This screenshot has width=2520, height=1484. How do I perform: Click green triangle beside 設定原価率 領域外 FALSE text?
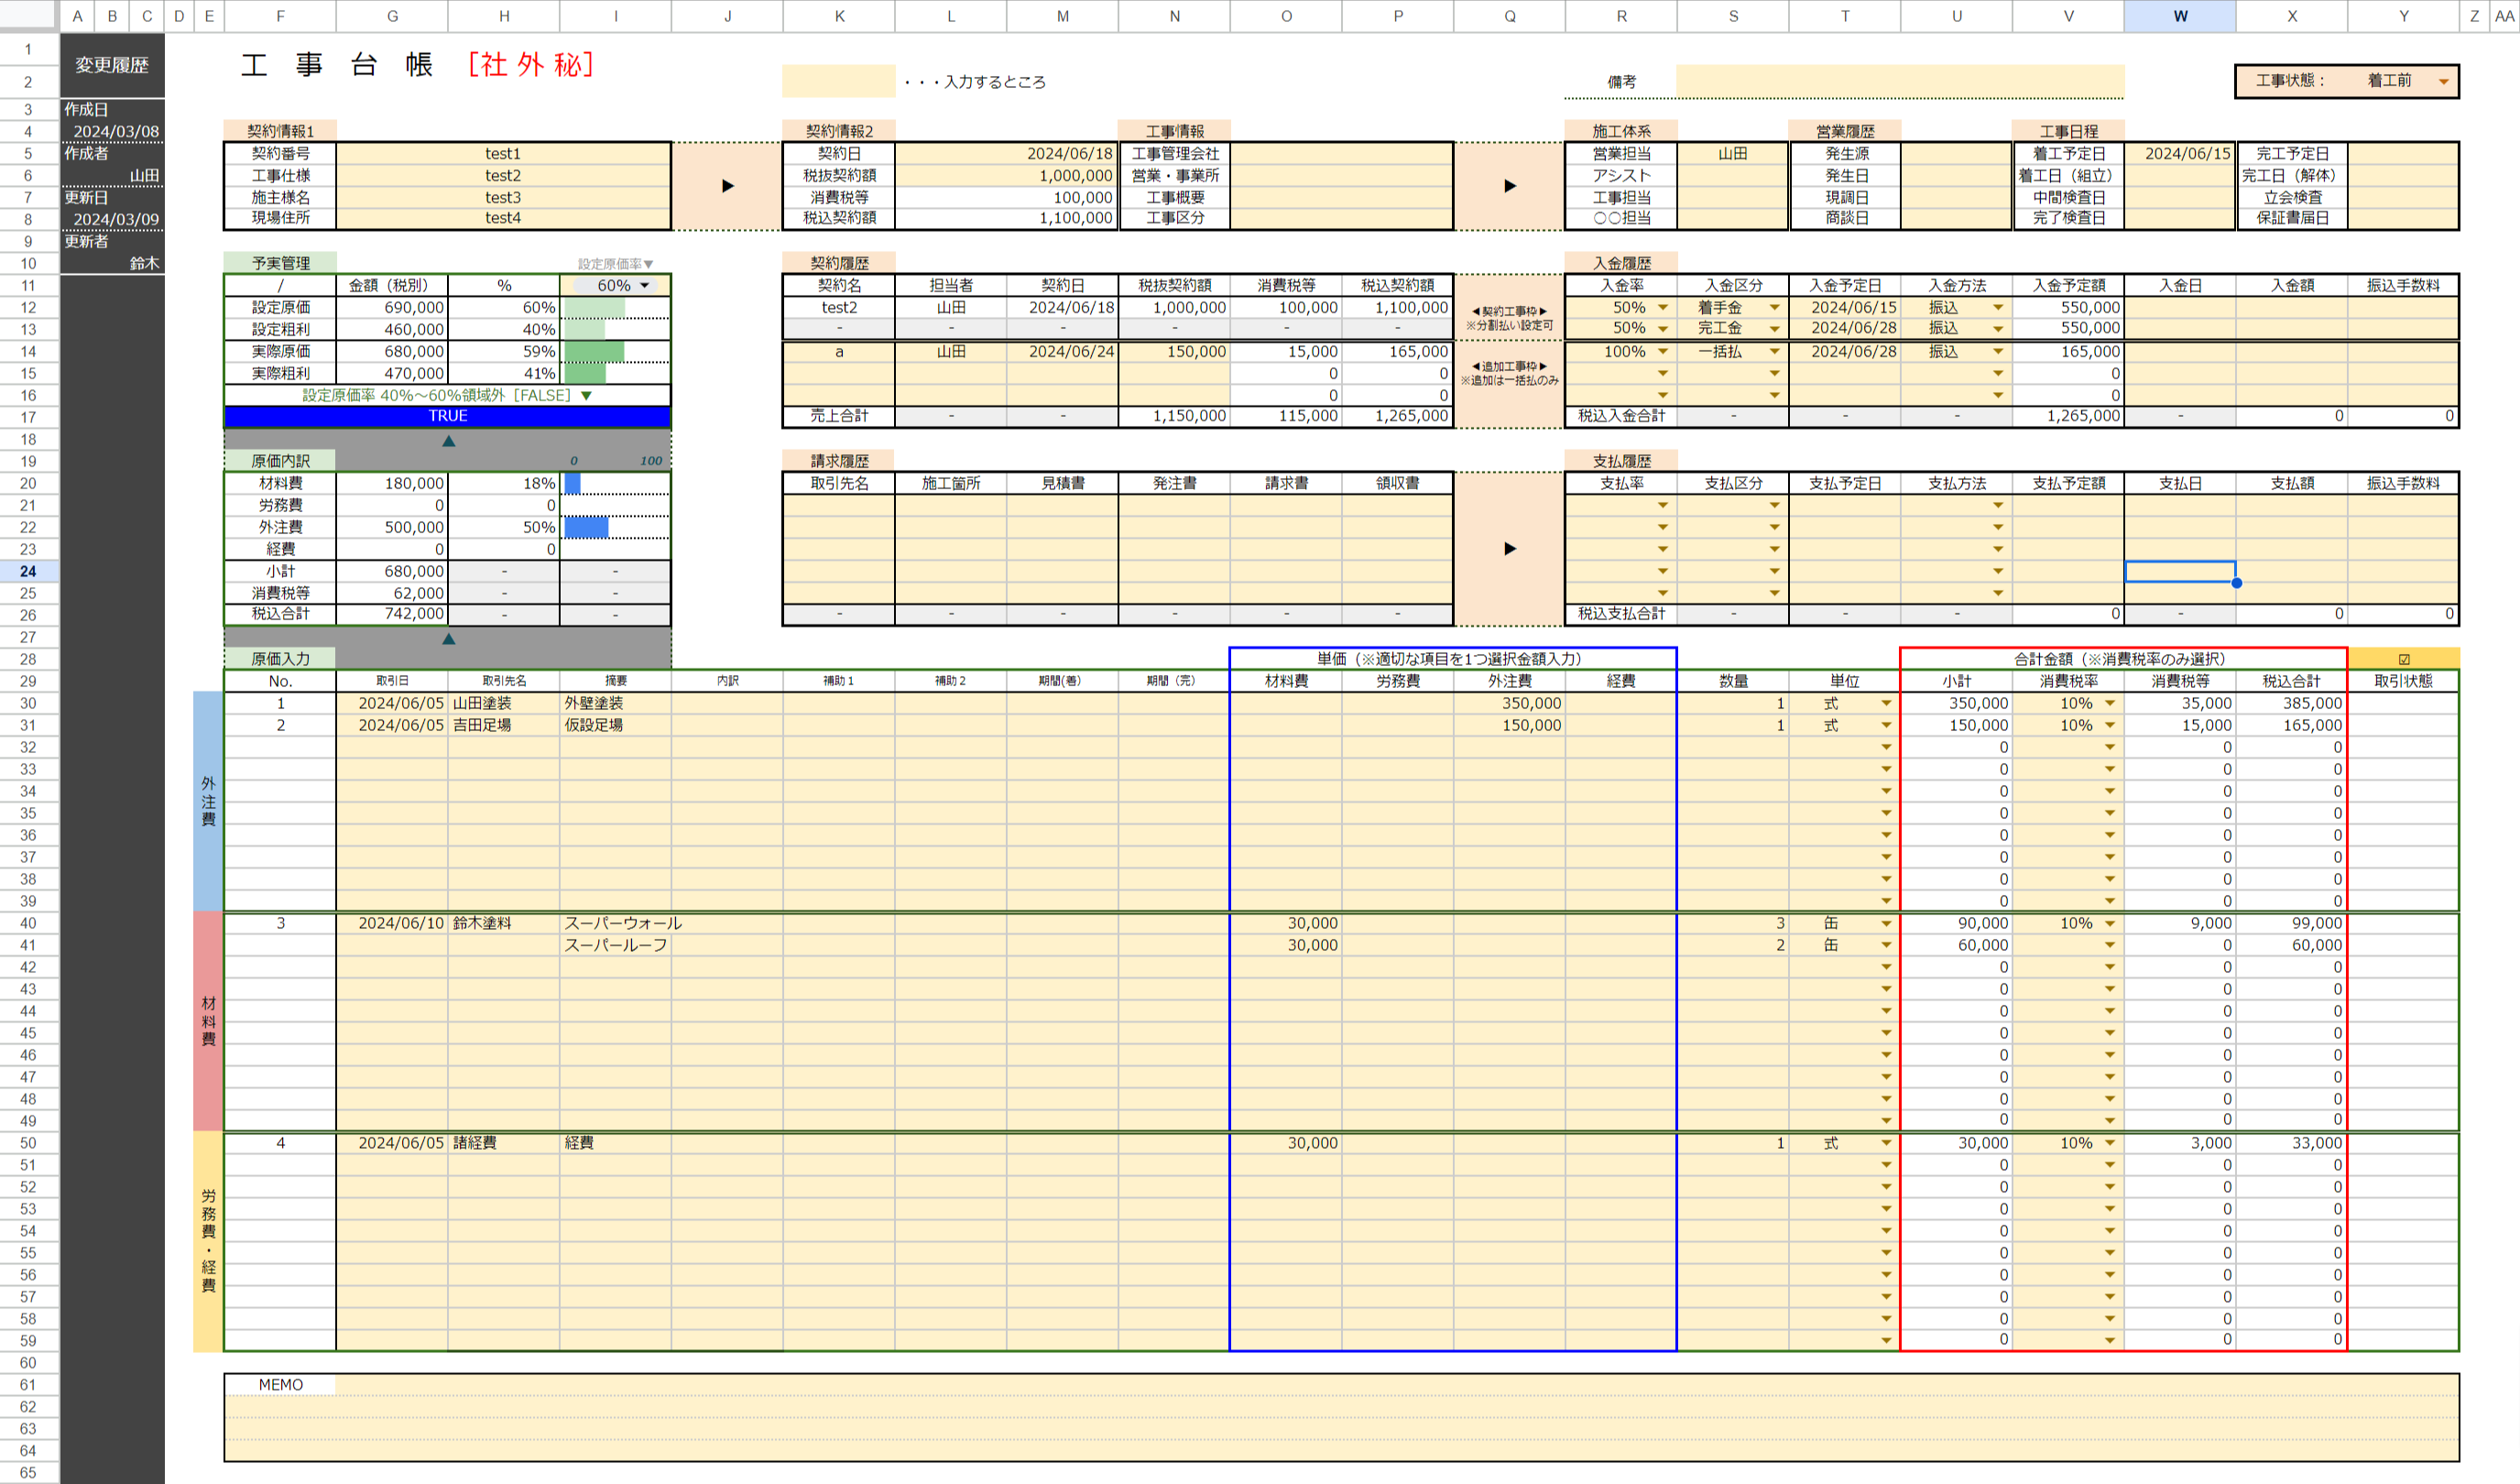click(587, 395)
